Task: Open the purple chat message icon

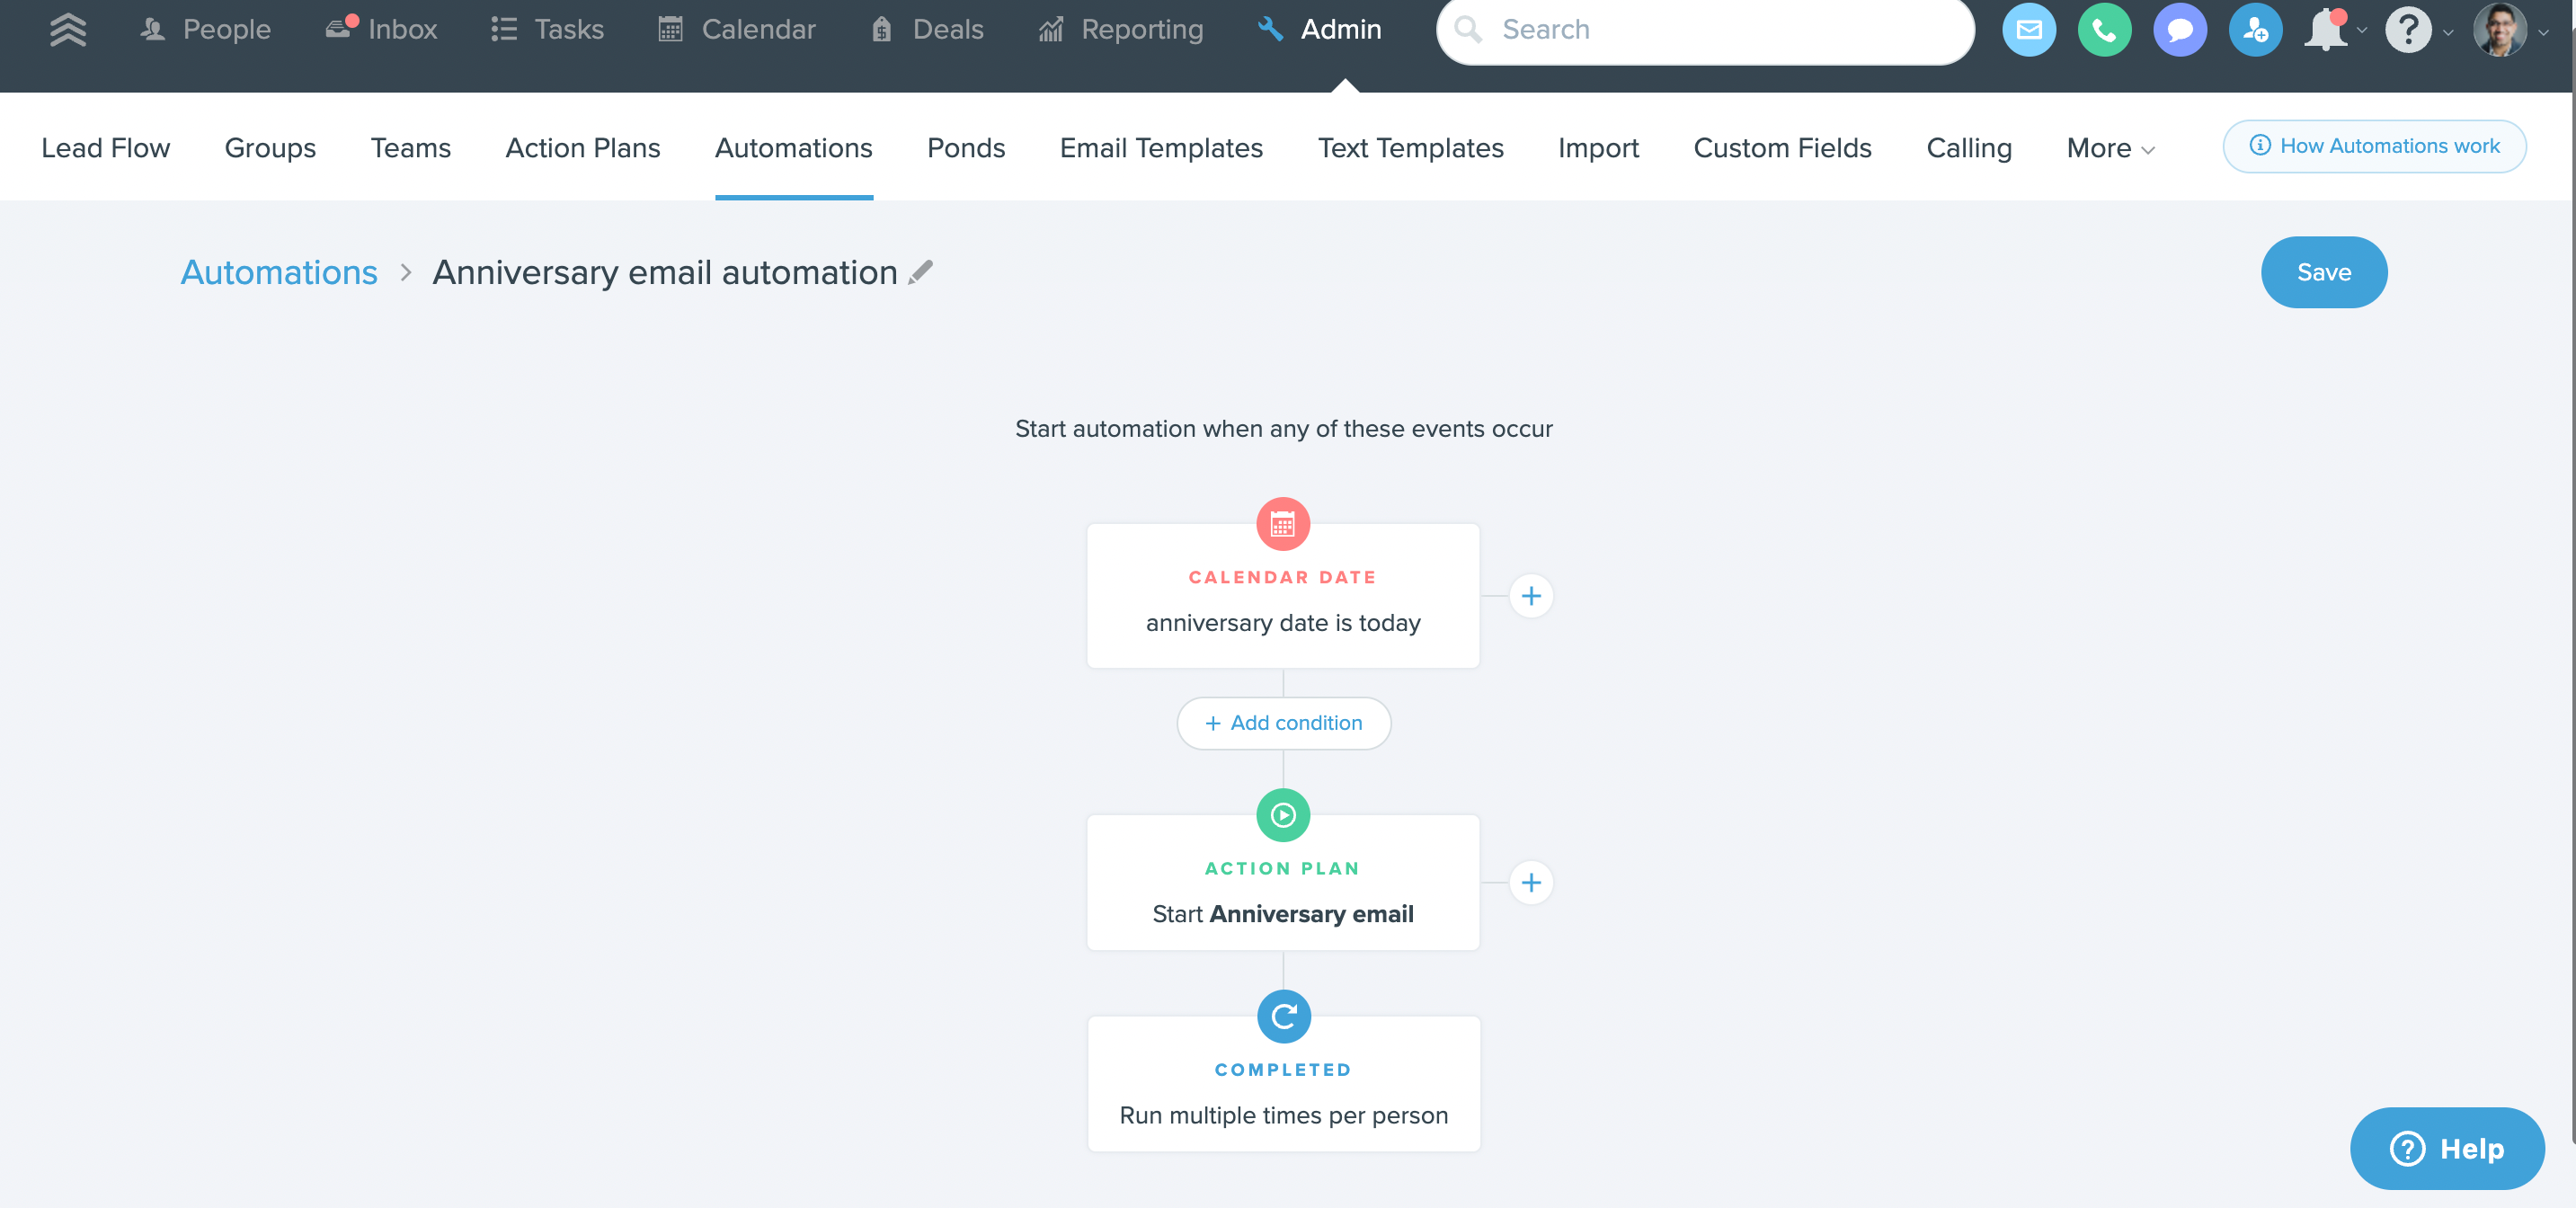Action: pyautogui.click(x=2179, y=30)
